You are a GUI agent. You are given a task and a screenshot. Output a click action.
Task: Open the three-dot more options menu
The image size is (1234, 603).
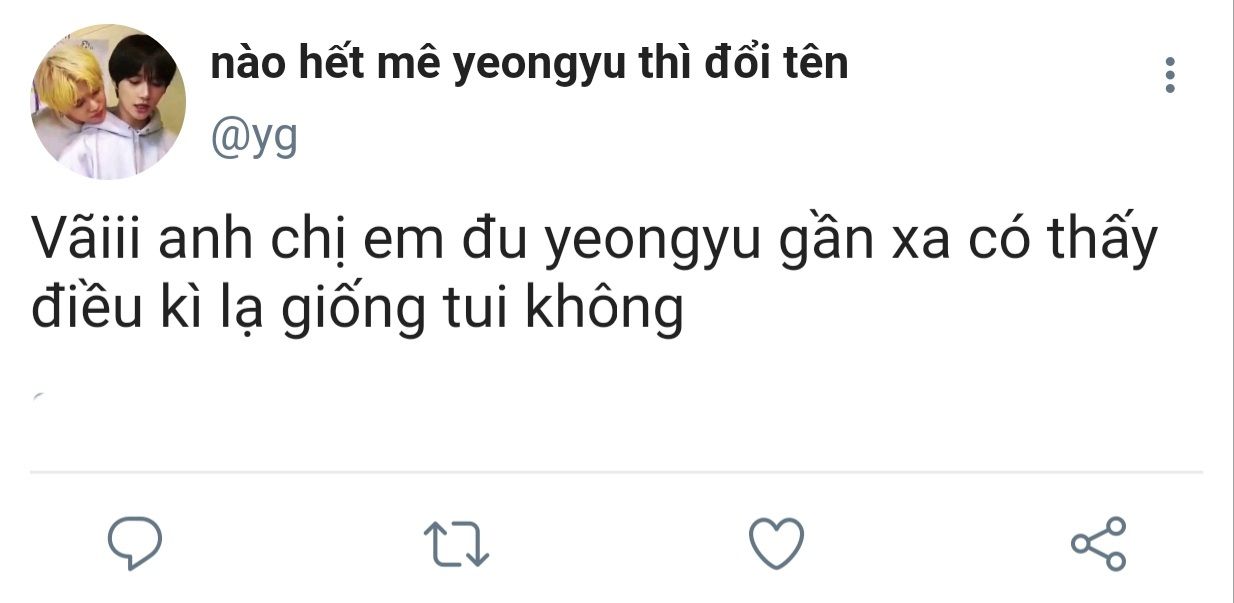pyautogui.click(x=1170, y=75)
